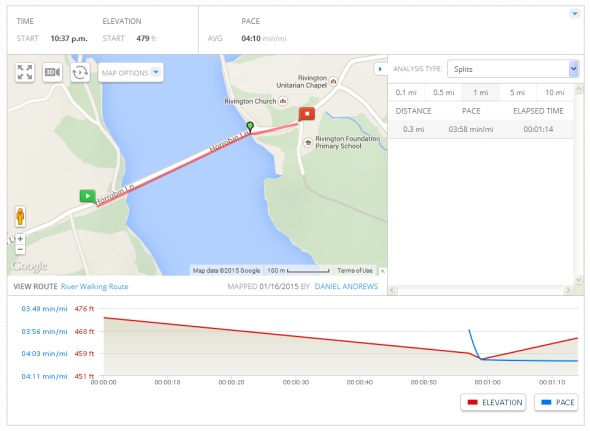Click the PACE column header in splits
Viewport: 590px width, 431px height.
point(471,111)
